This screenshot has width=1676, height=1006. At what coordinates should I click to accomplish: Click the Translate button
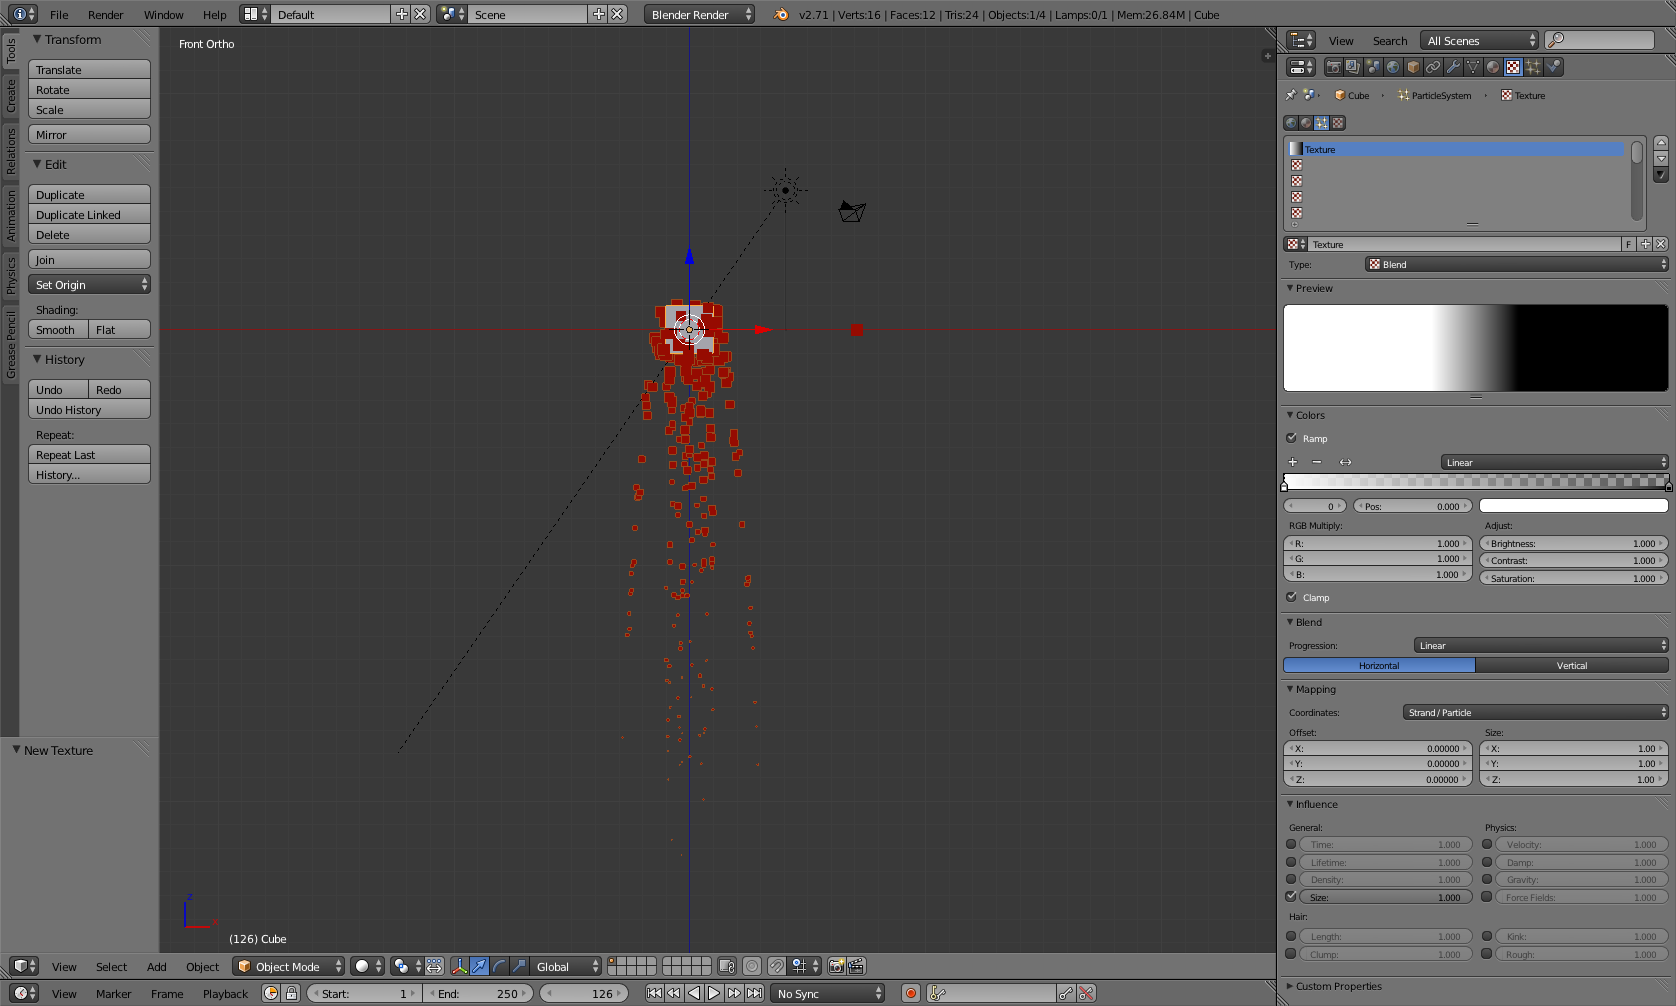tap(89, 69)
